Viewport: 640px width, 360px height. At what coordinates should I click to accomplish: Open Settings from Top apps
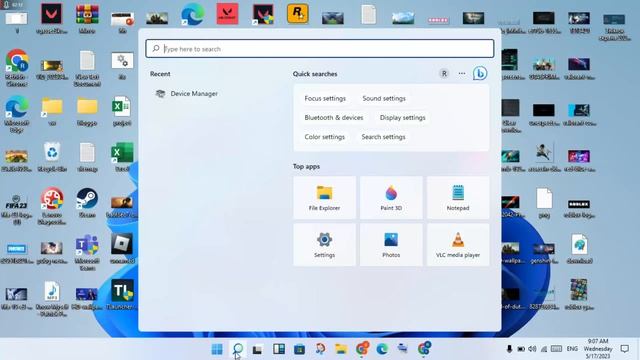(x=324, y=244)
